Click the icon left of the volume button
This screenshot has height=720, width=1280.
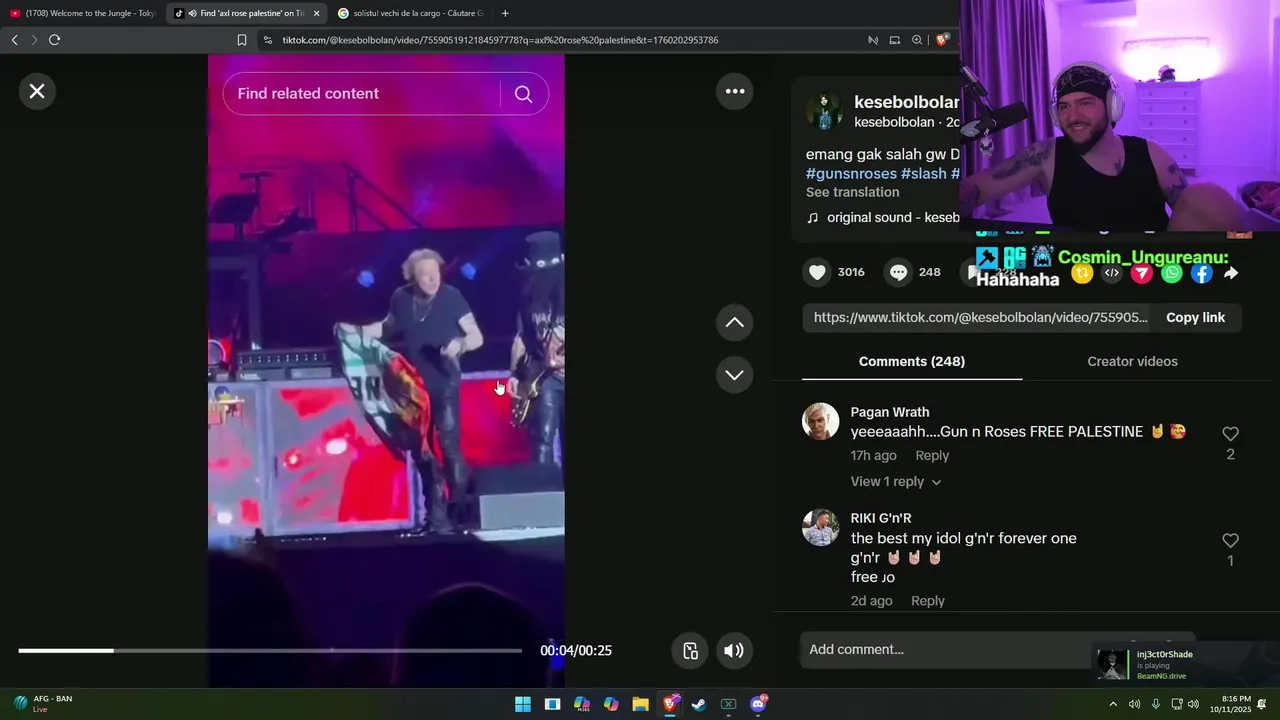click(x=690, y=651)
